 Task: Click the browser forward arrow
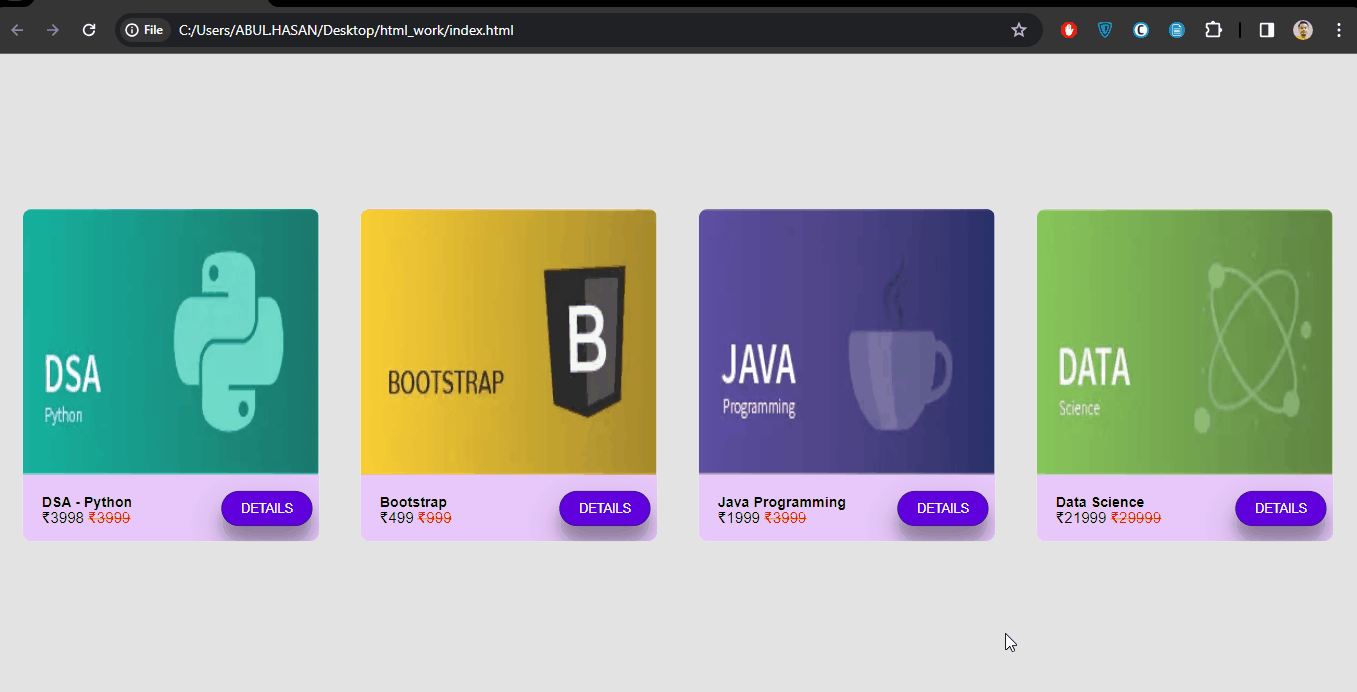[53, 30]
